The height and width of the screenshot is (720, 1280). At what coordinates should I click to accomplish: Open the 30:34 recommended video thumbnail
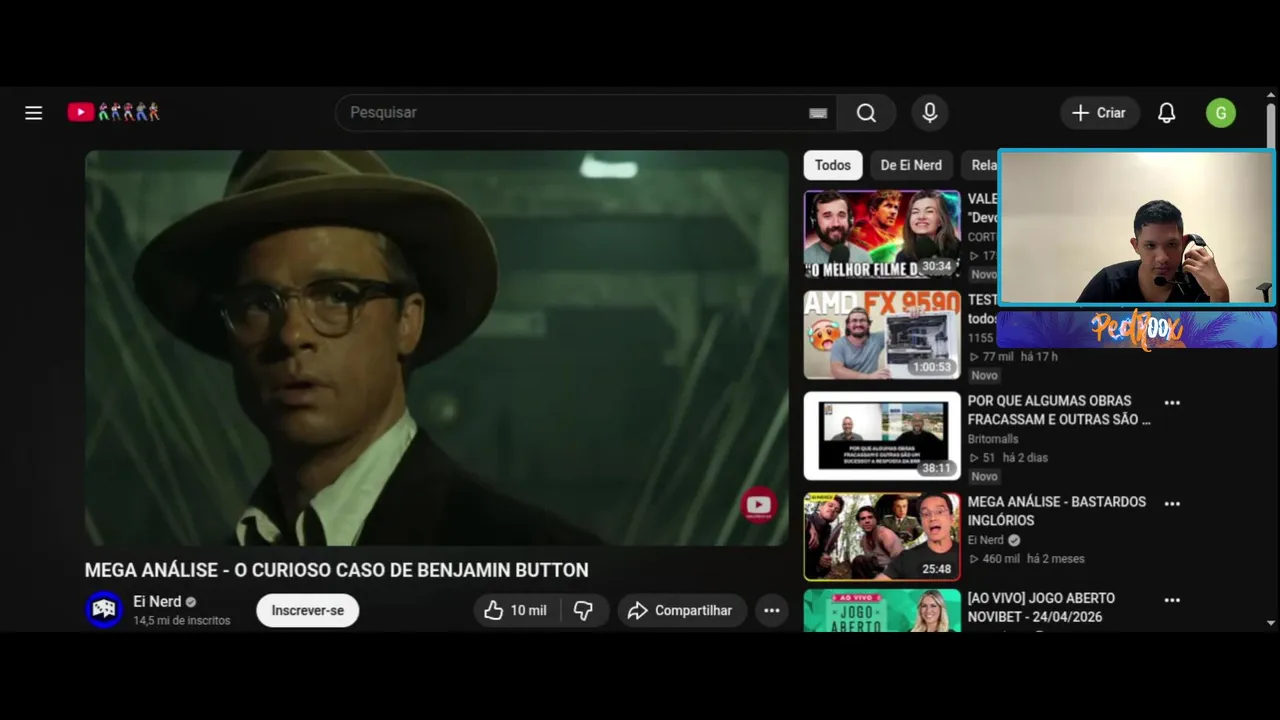[x=882, y=234]
